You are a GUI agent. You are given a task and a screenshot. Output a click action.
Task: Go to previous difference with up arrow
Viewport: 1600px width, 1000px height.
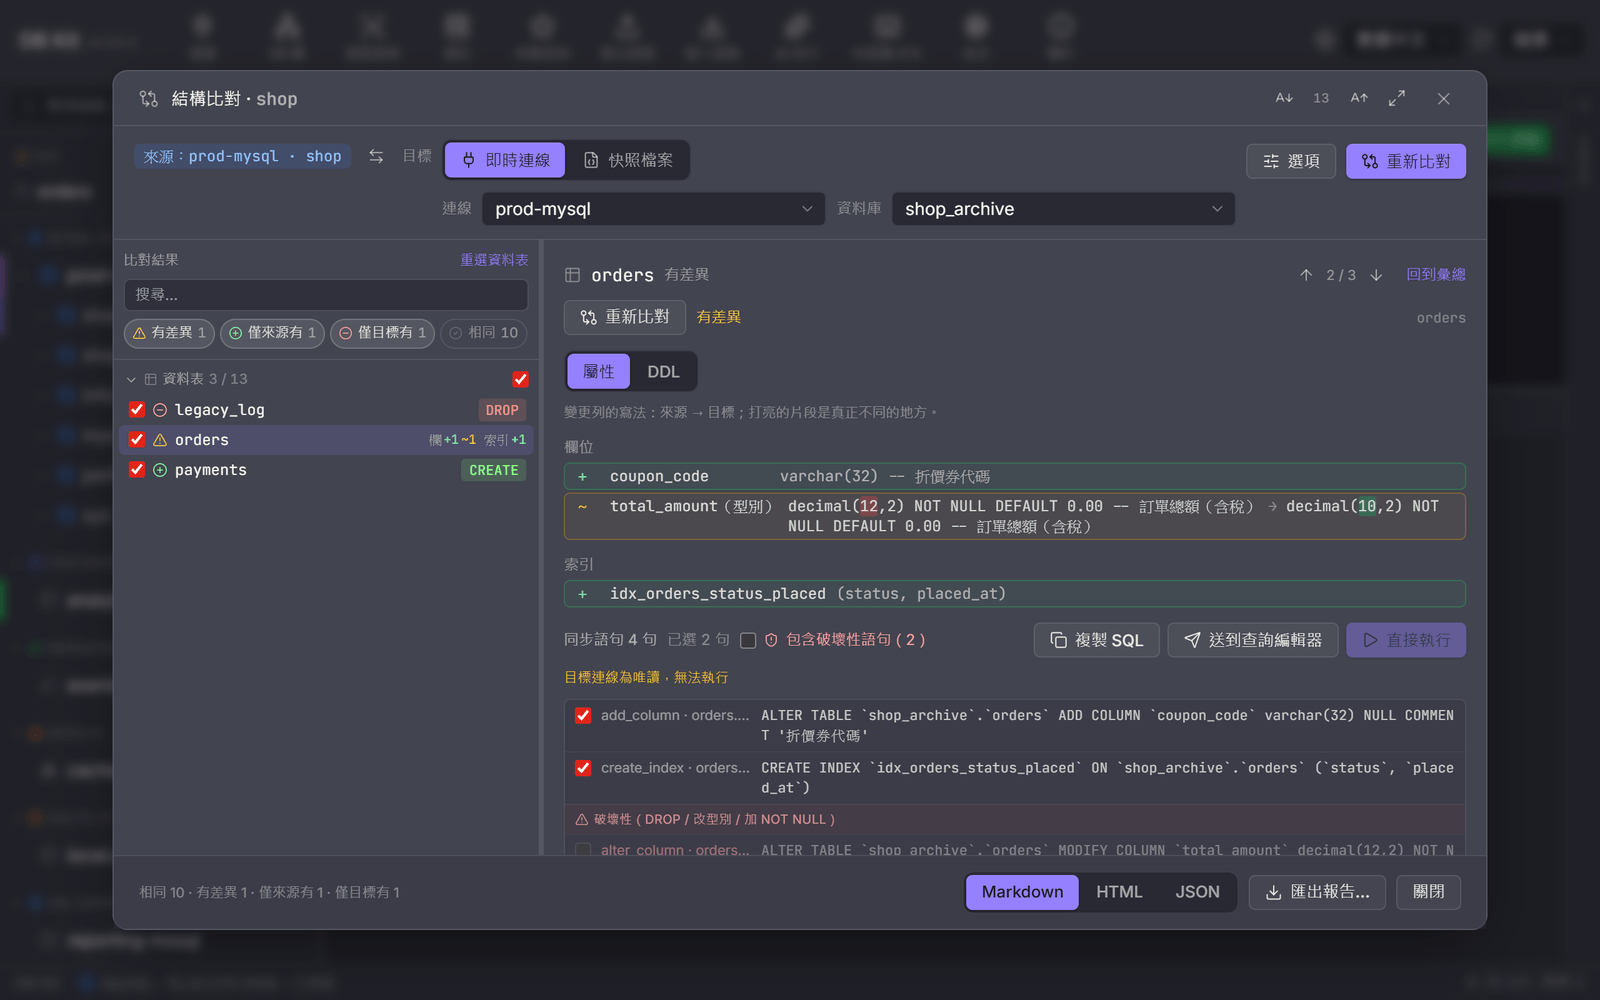1306,275
